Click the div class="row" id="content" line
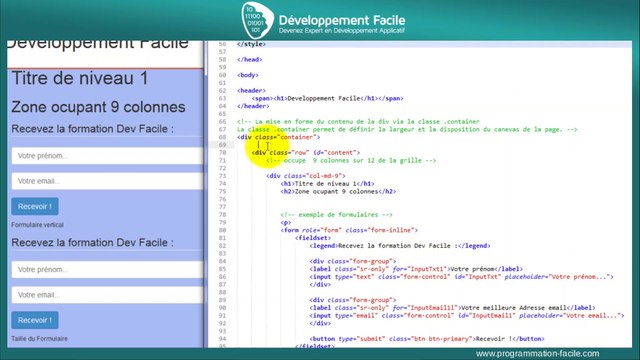 (x=306, y=153)
